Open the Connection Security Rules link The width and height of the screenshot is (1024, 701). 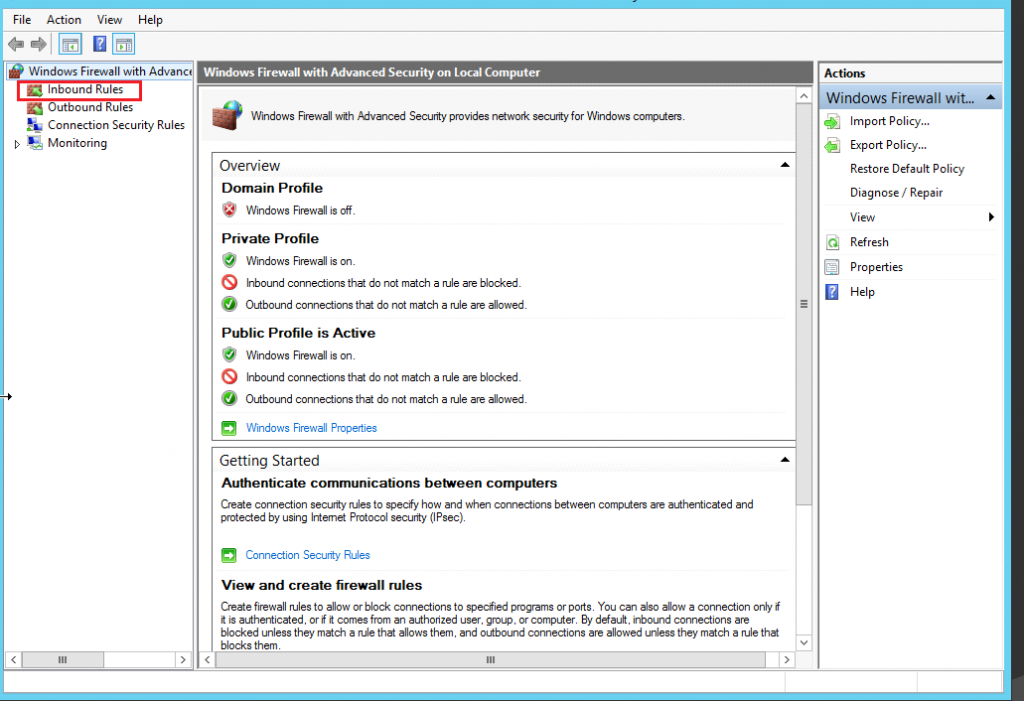pyautogui.click(x=308, y=555)
